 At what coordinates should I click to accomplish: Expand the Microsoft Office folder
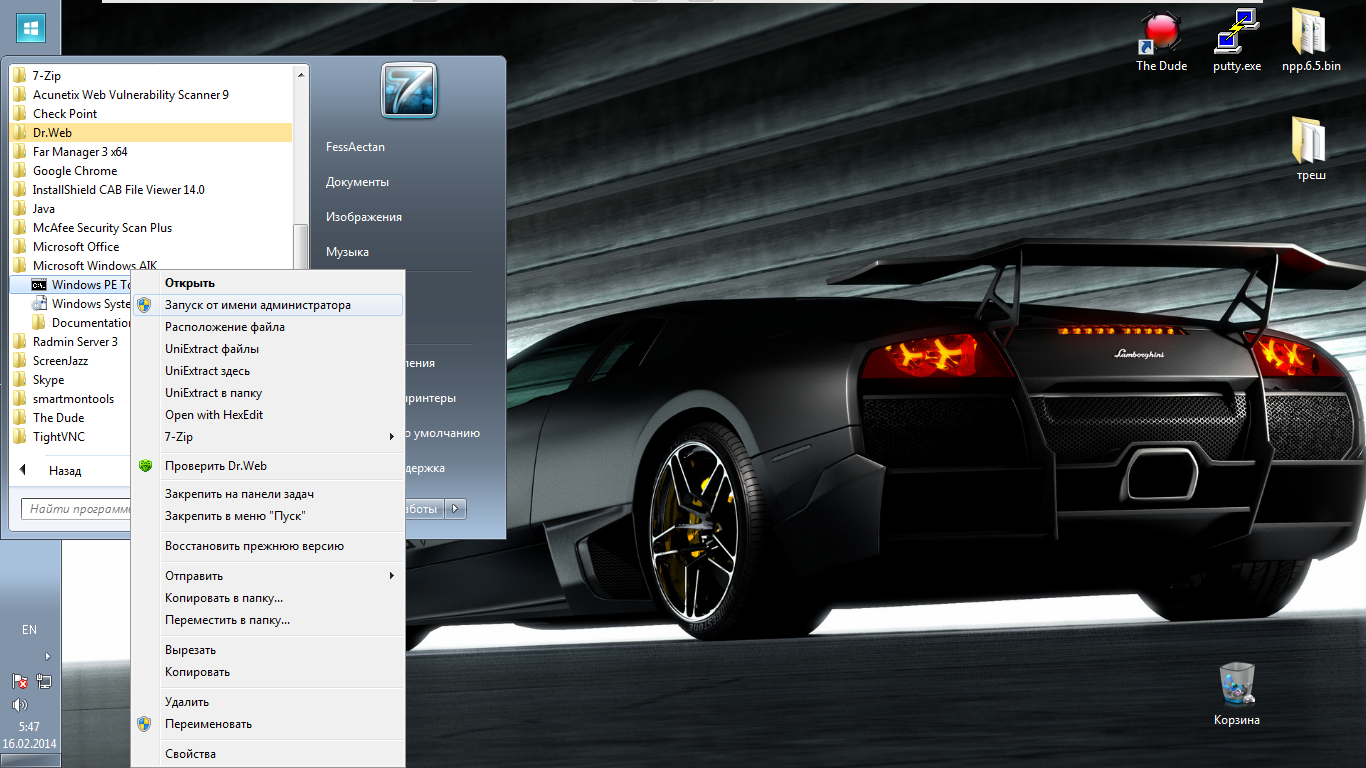click(151, 246)
